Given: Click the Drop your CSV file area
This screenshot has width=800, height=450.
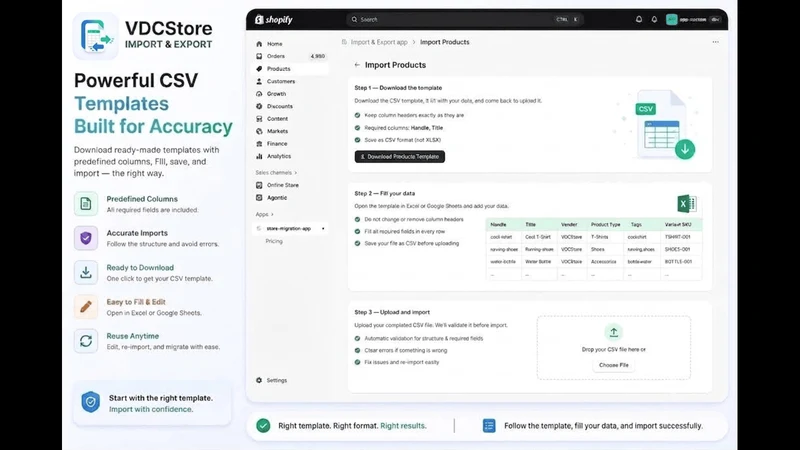Looking at the screenshot, I should (614, 347).
